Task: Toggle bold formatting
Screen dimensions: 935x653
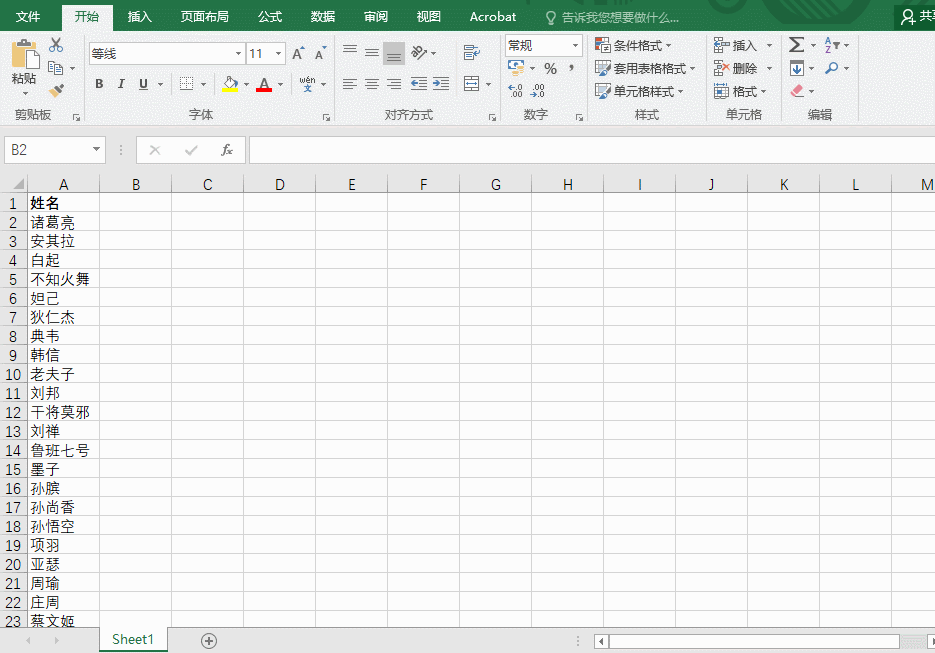Action: 99,84
